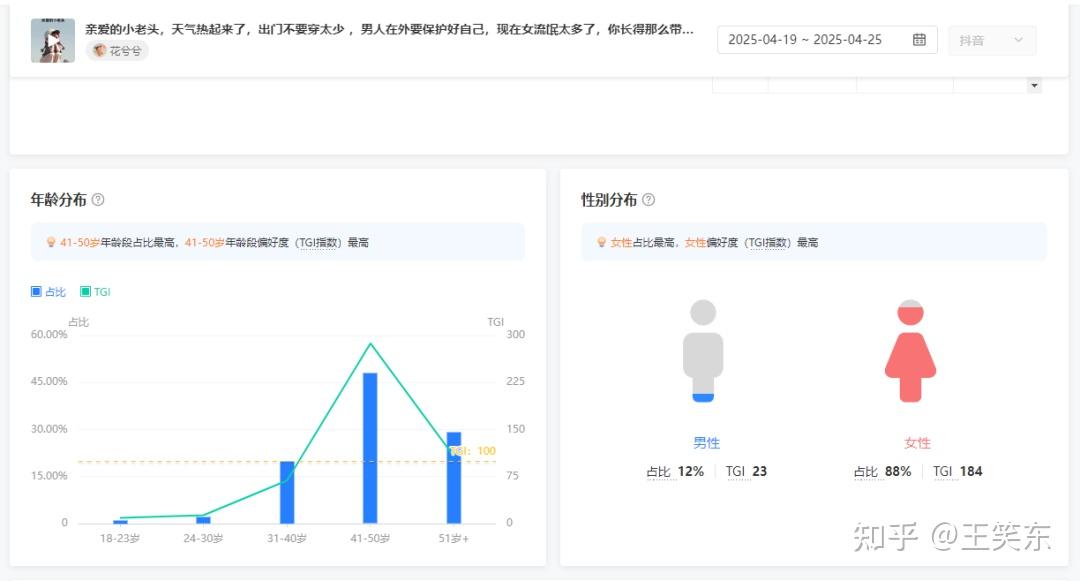Click the small down arrow below platform dropdown
Viewport: 1080px width, 581px height.
click(1034, 85)
